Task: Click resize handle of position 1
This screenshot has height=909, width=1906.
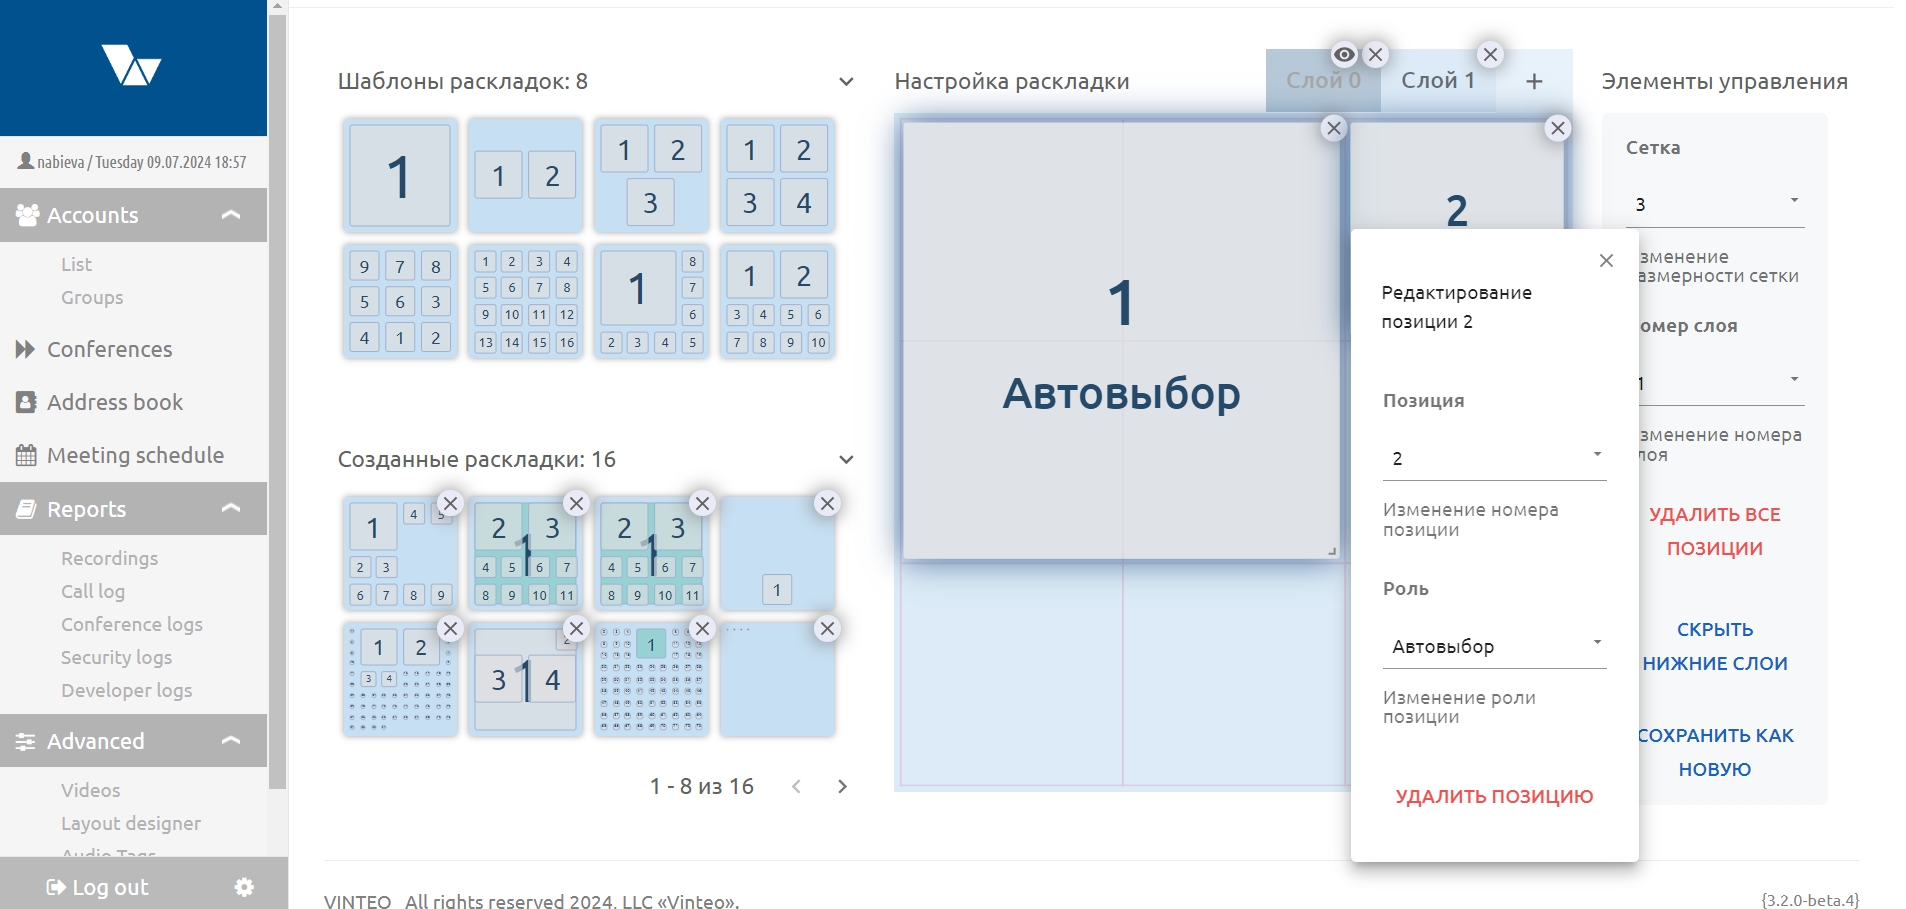Action: (1332, 551)
